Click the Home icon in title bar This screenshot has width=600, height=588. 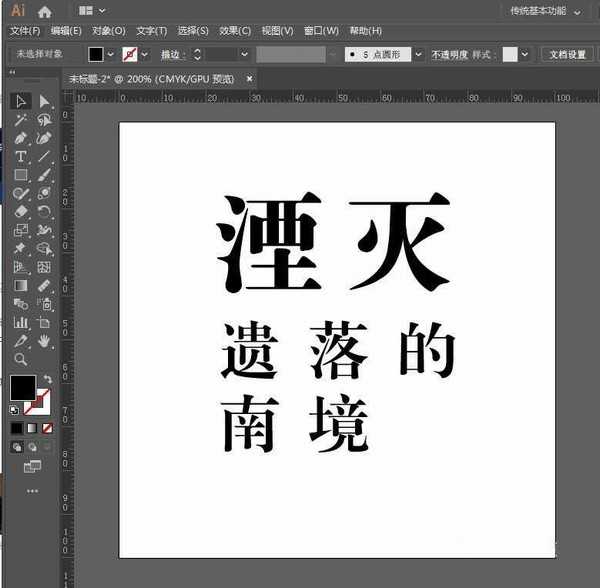pos(44,11)
